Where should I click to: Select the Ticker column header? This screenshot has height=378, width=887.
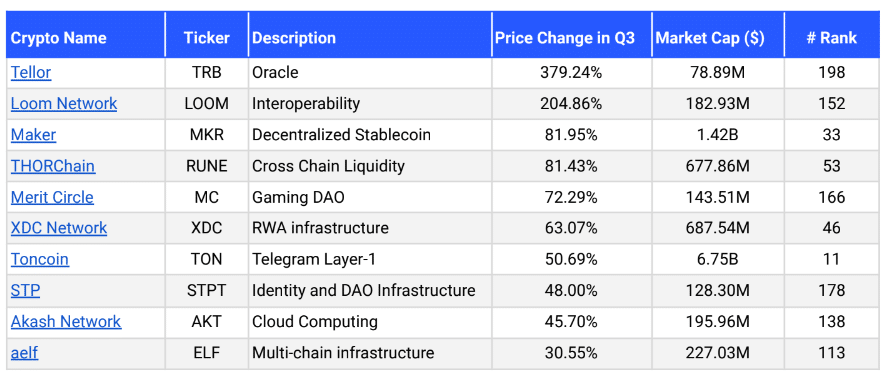[x=206, y=38]
